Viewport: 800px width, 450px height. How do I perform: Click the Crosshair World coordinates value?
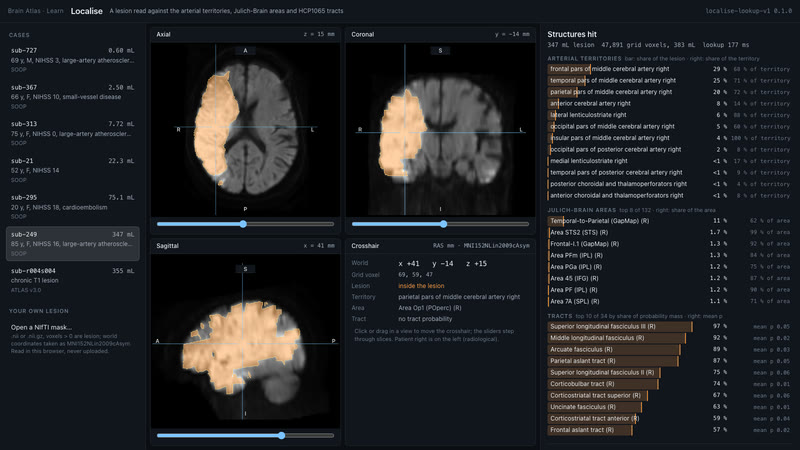point(442,264)
